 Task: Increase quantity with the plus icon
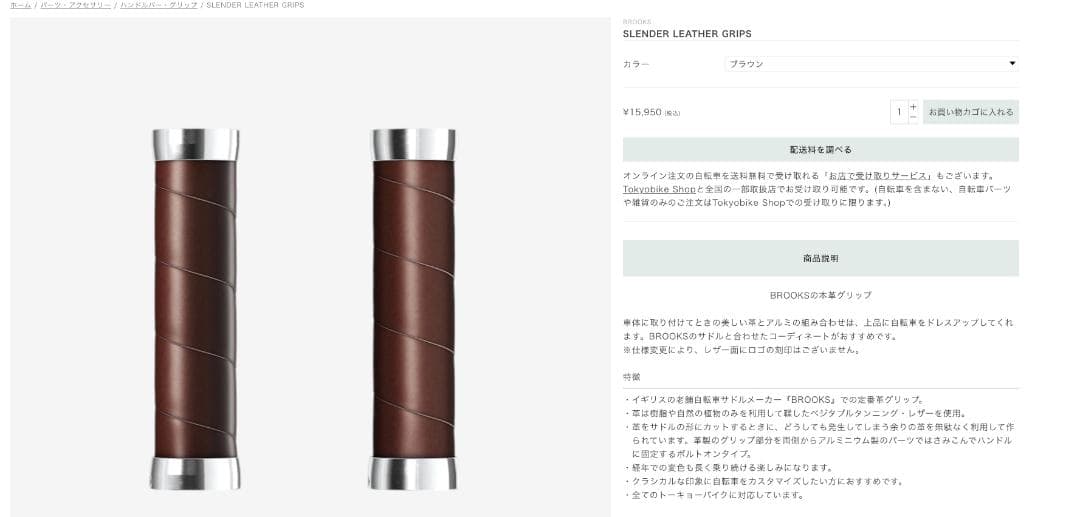913,107
